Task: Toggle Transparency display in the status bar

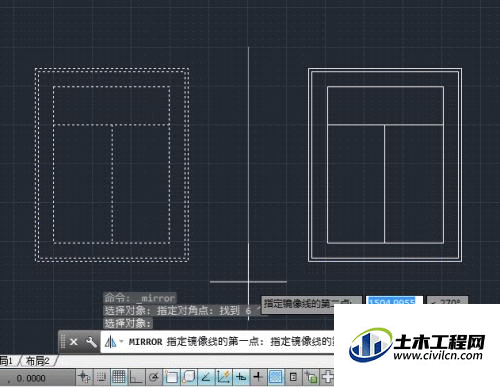Action: pos(275,377)
